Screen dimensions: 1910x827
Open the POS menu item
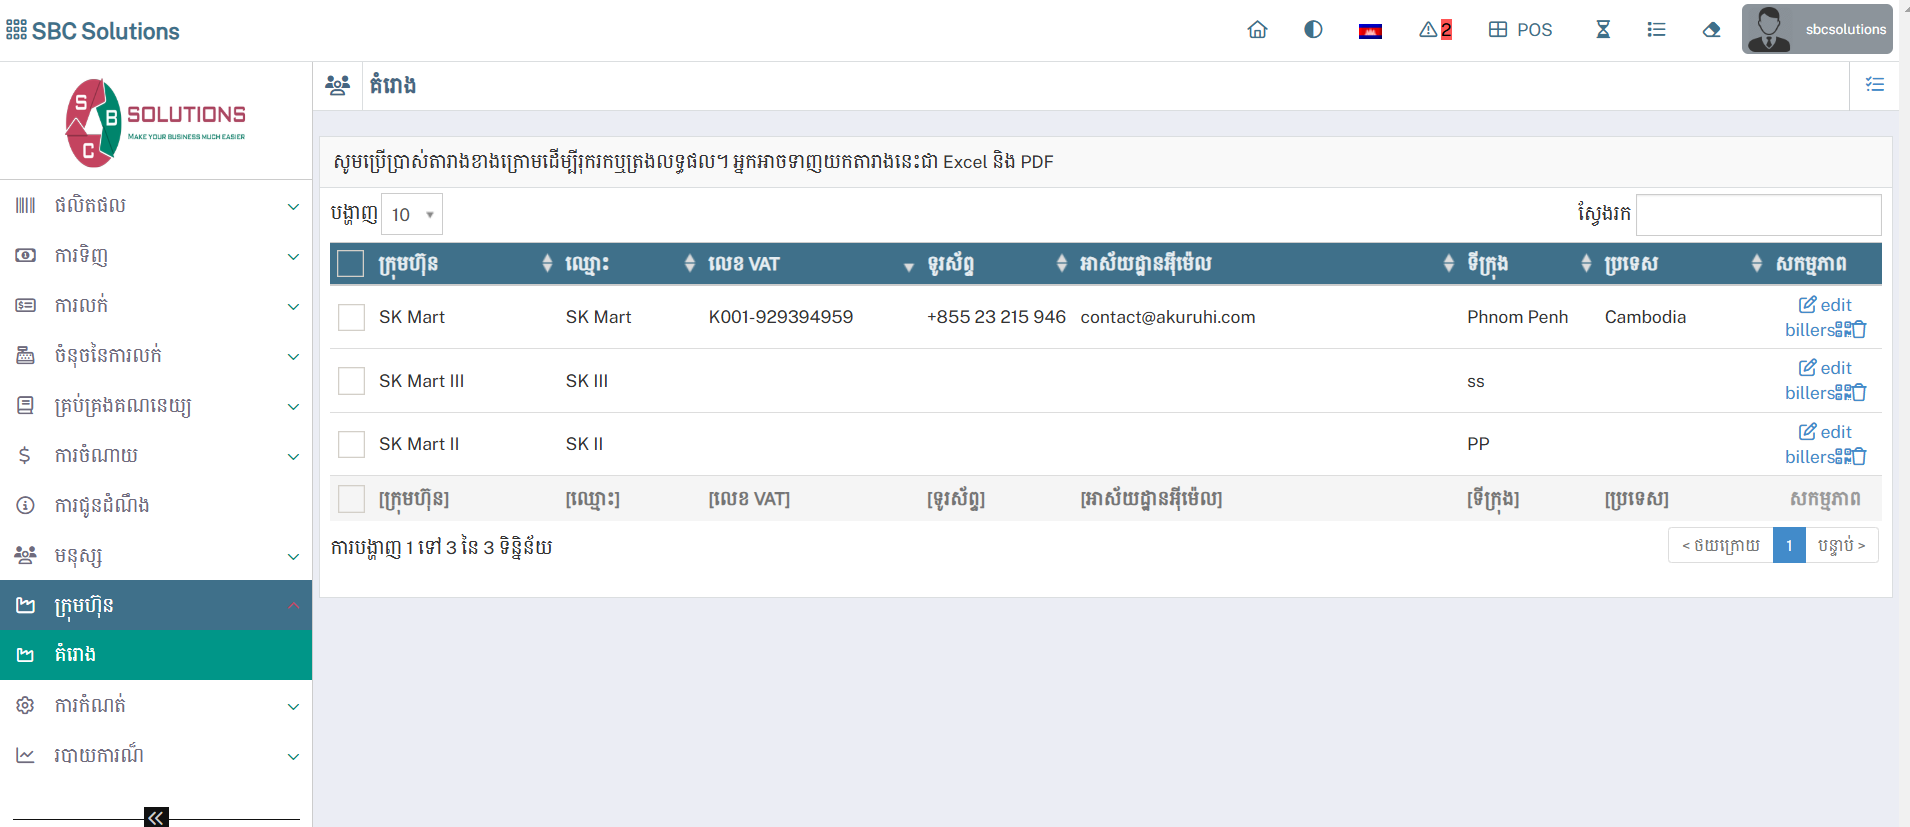(1520, 30)
